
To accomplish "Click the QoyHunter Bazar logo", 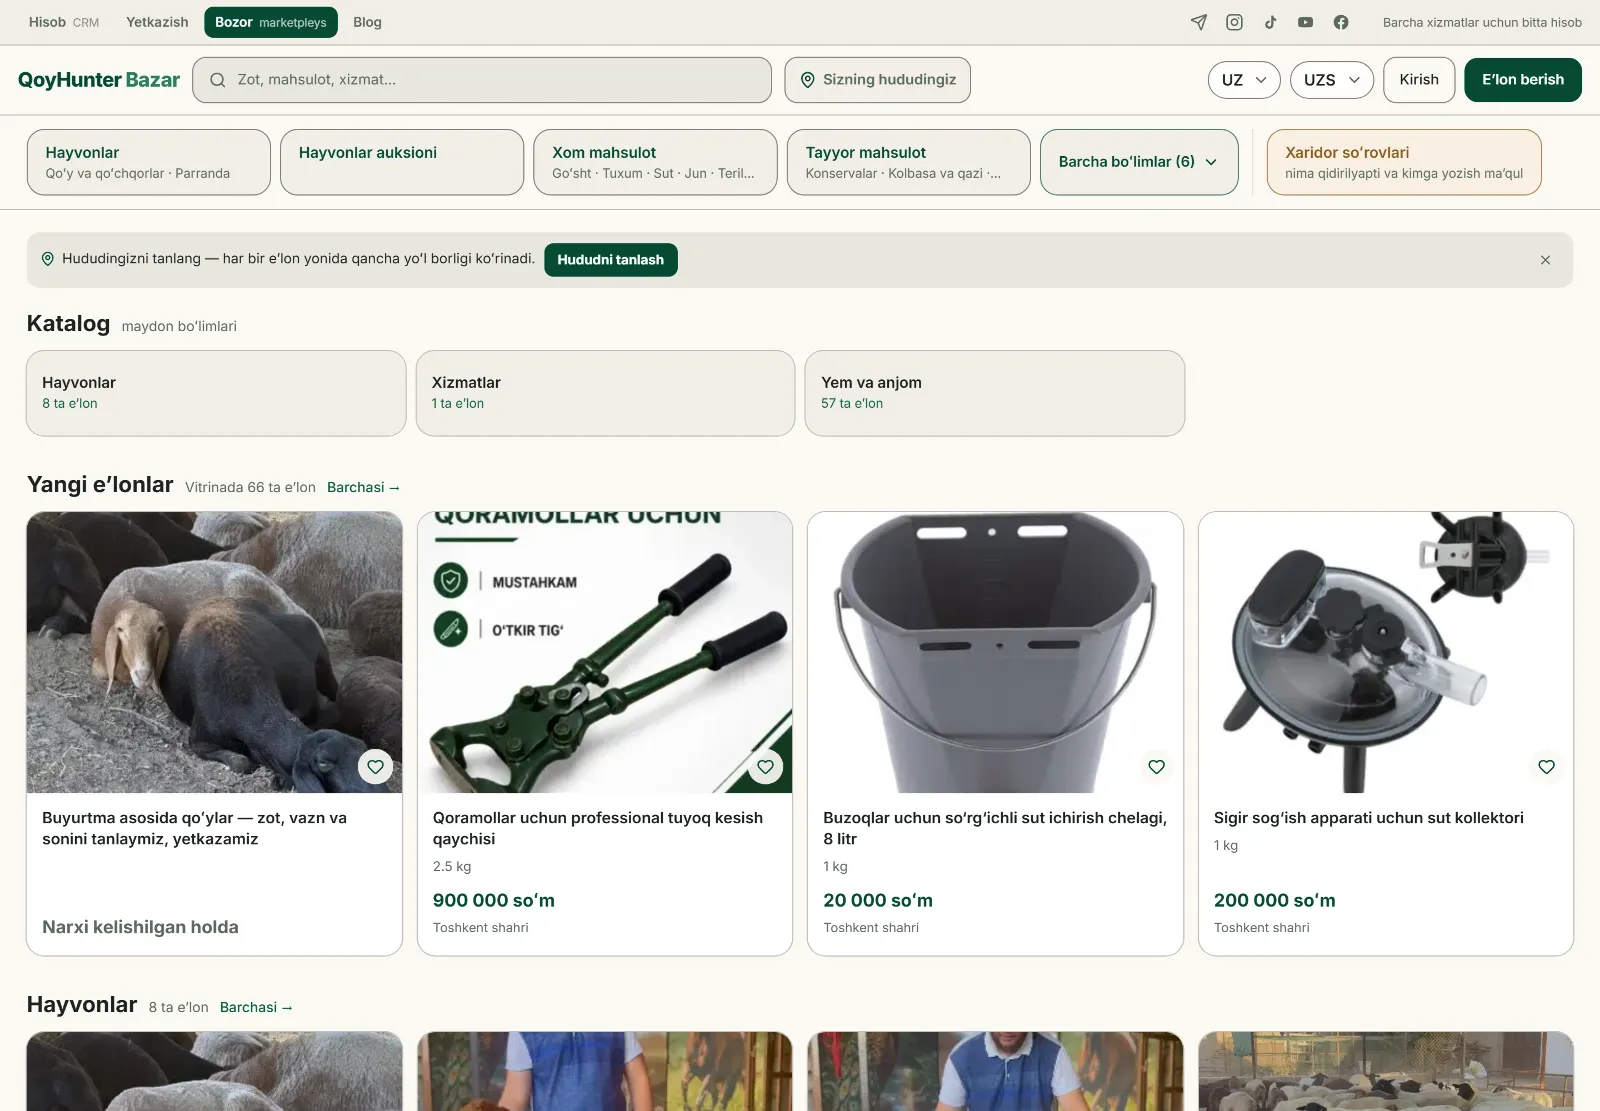I will pos(99,80).
